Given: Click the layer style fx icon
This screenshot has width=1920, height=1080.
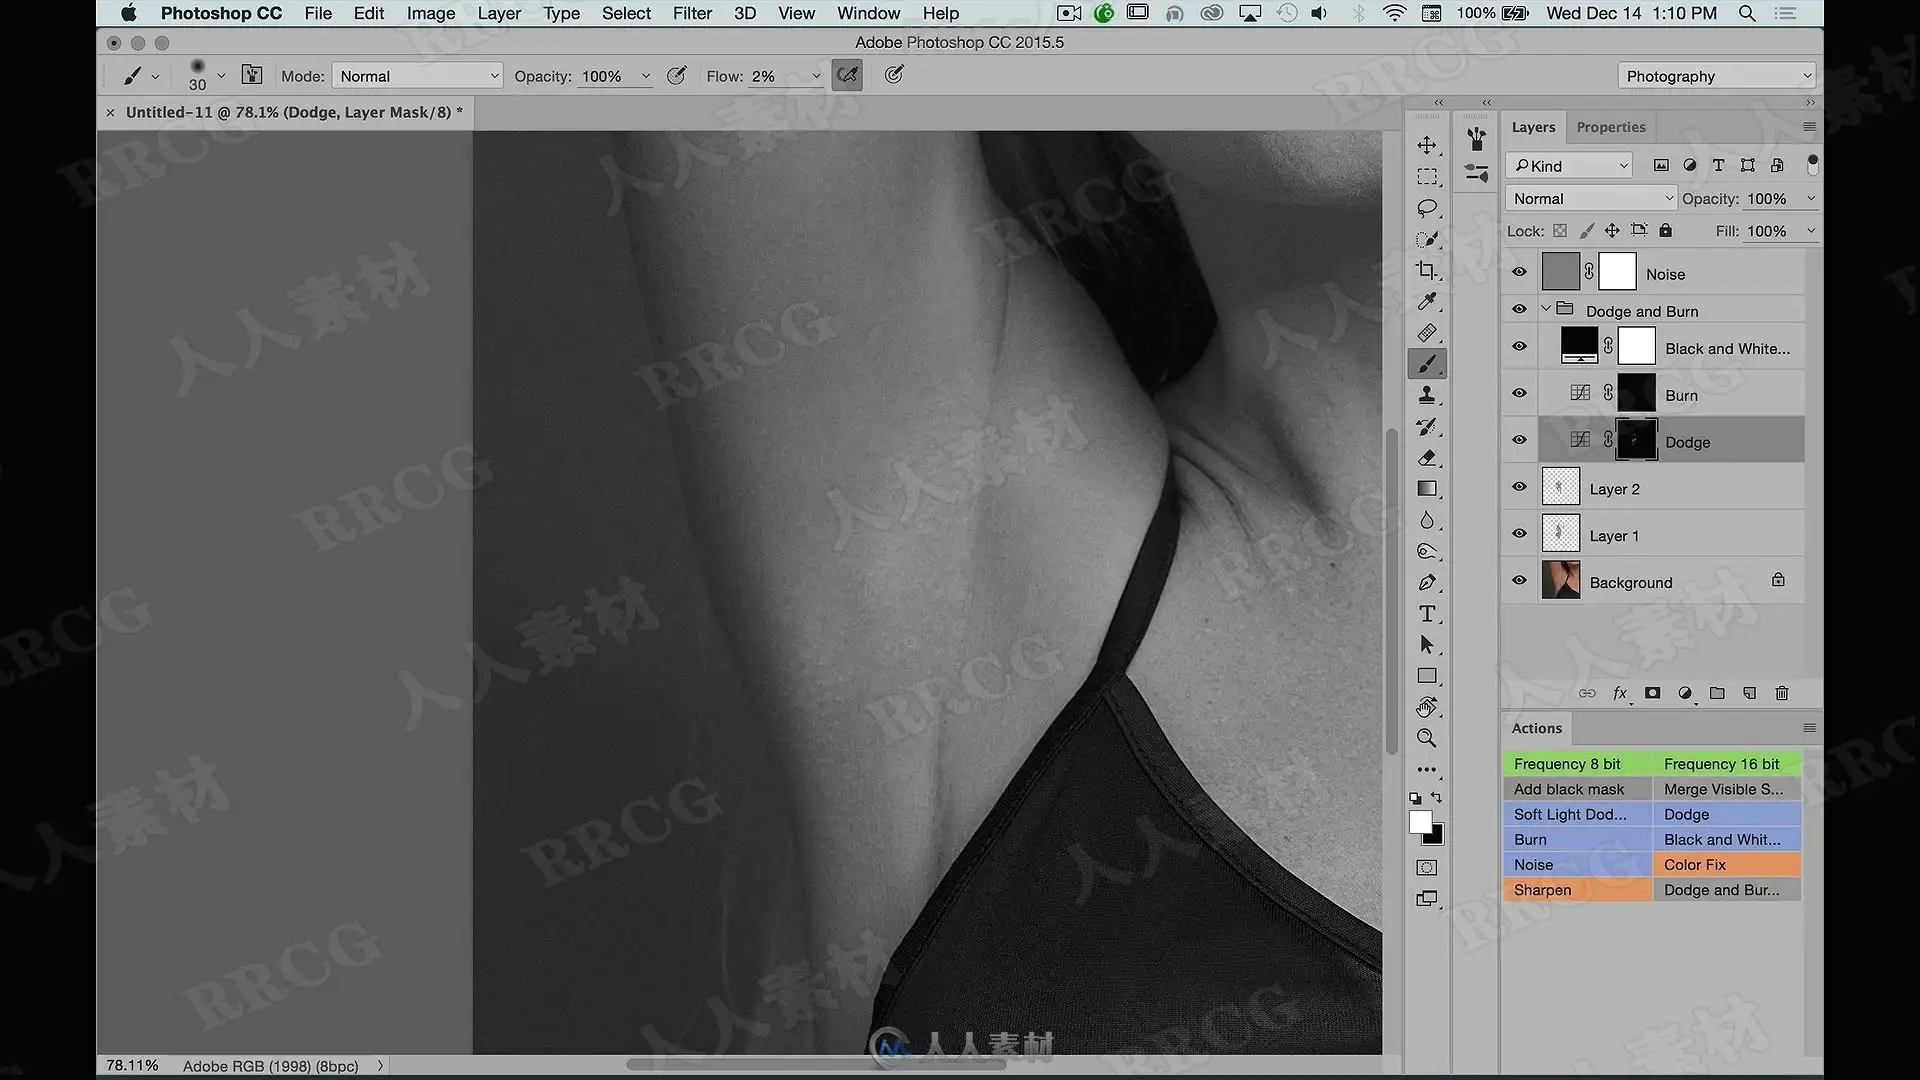Looking at the screenshot, I should point(1620,693).
